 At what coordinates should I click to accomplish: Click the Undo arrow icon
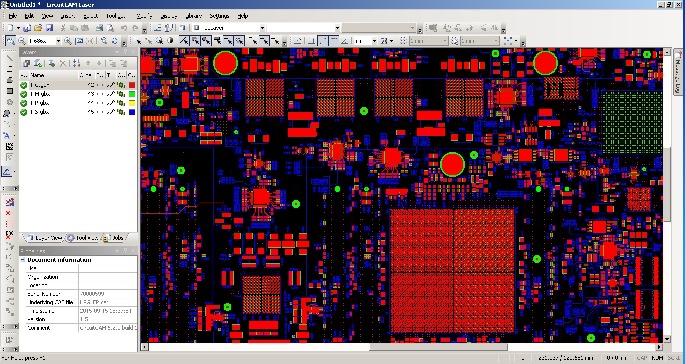[x=124, y=28]
